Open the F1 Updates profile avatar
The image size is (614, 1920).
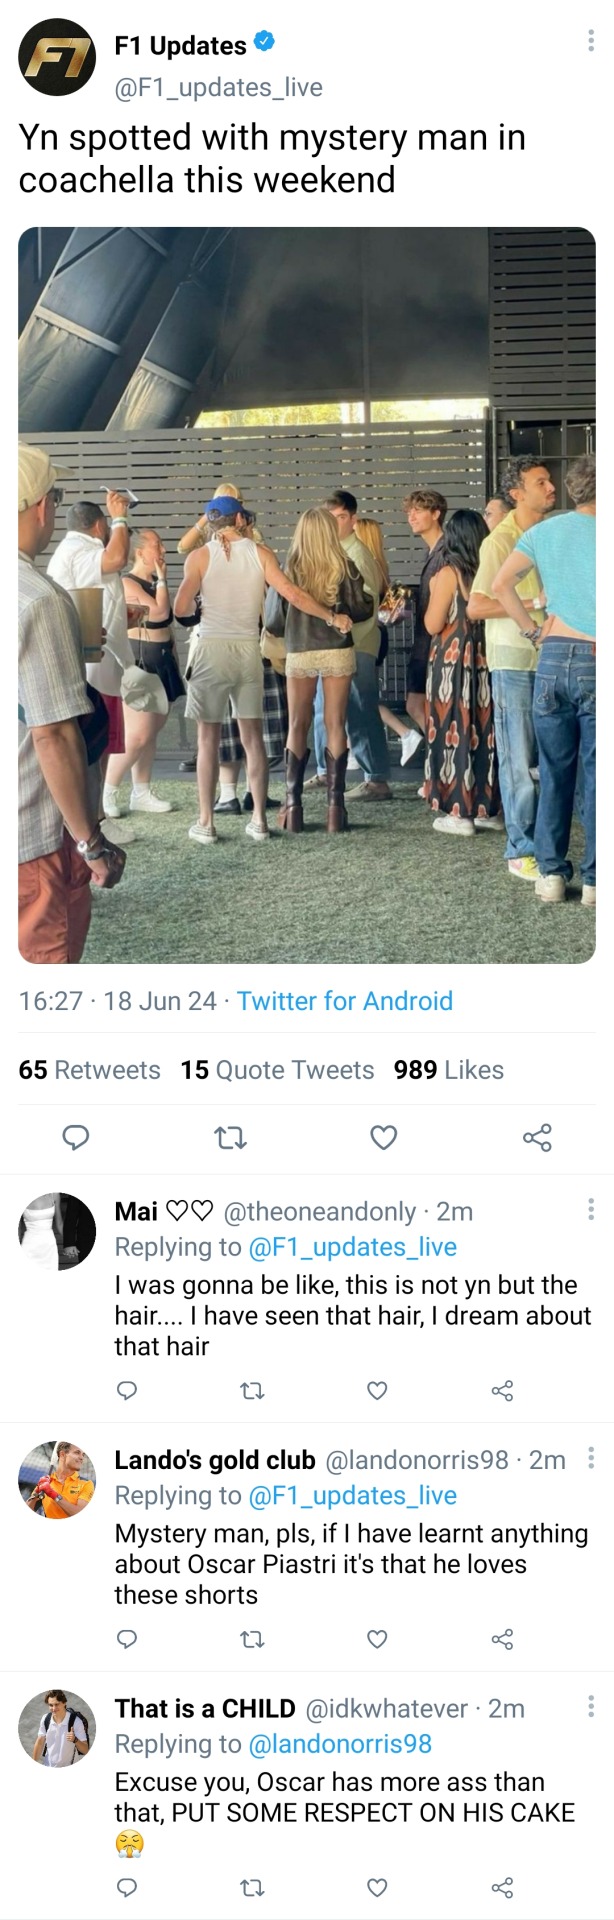click(57, 58)
